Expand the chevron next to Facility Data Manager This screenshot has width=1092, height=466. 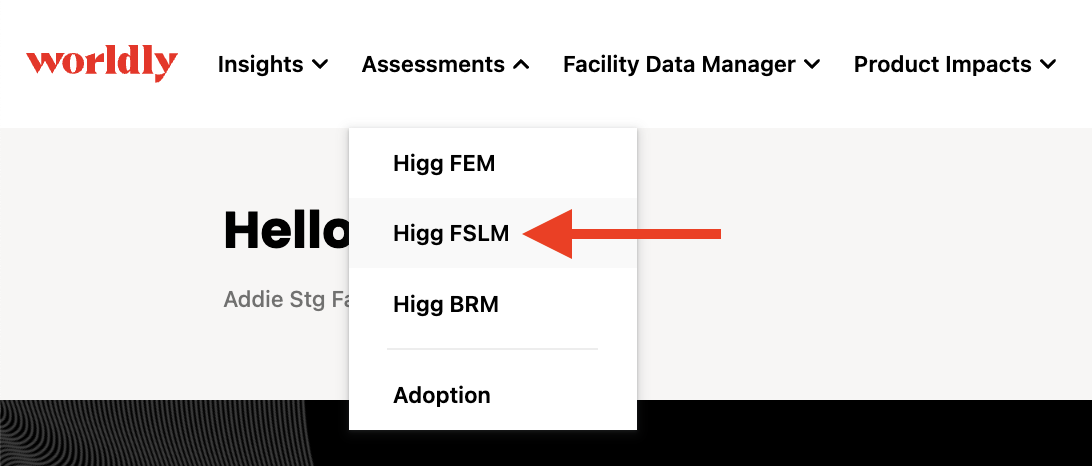click(812, 65)
